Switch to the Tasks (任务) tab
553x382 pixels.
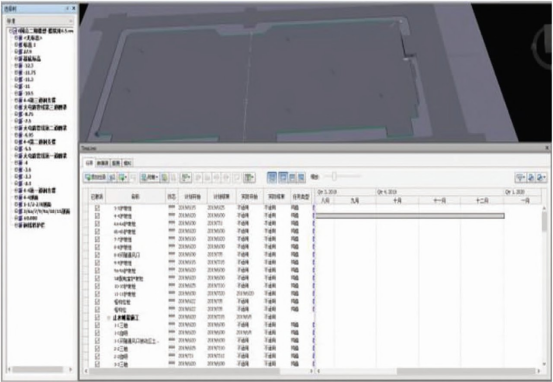coord(89,163)
